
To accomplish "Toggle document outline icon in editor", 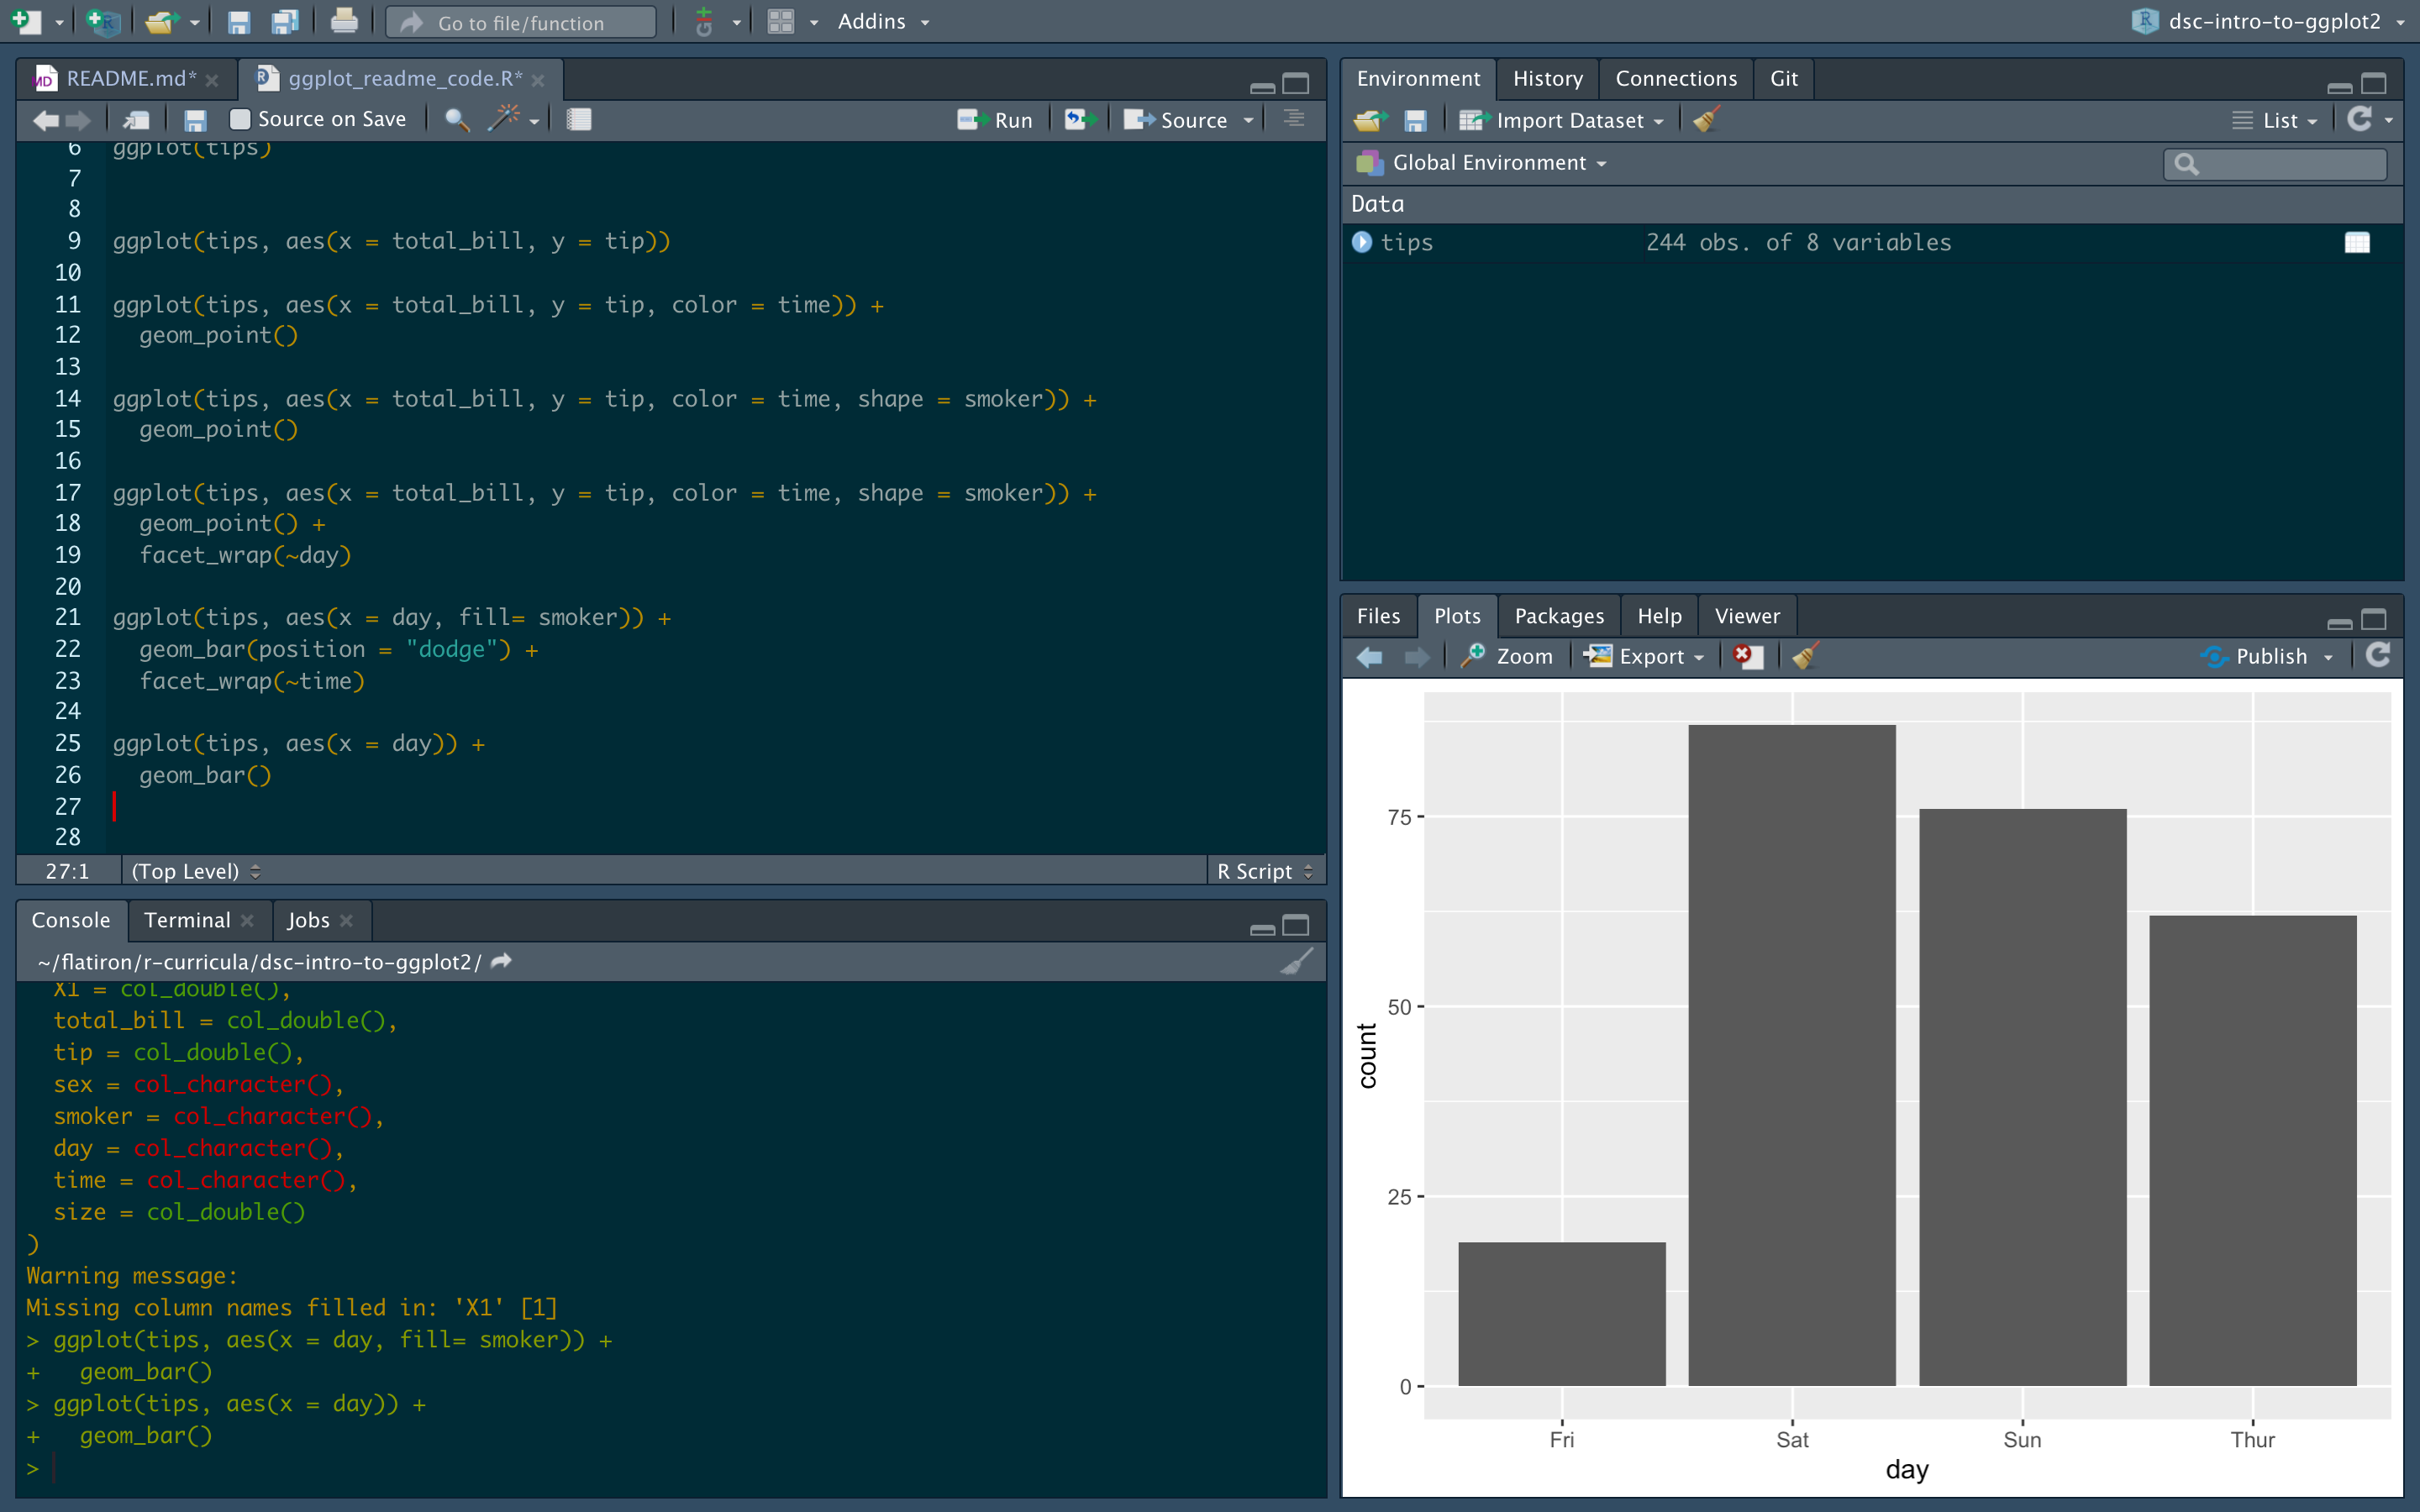I will pos(1294,119).
